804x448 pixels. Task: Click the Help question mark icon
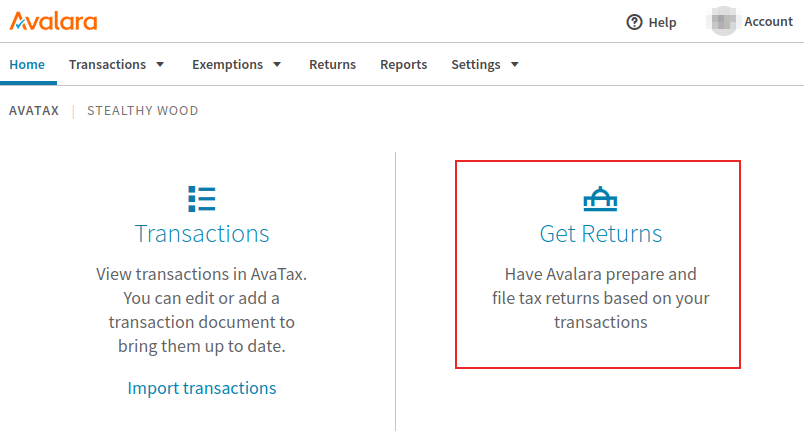pos(634,22)
